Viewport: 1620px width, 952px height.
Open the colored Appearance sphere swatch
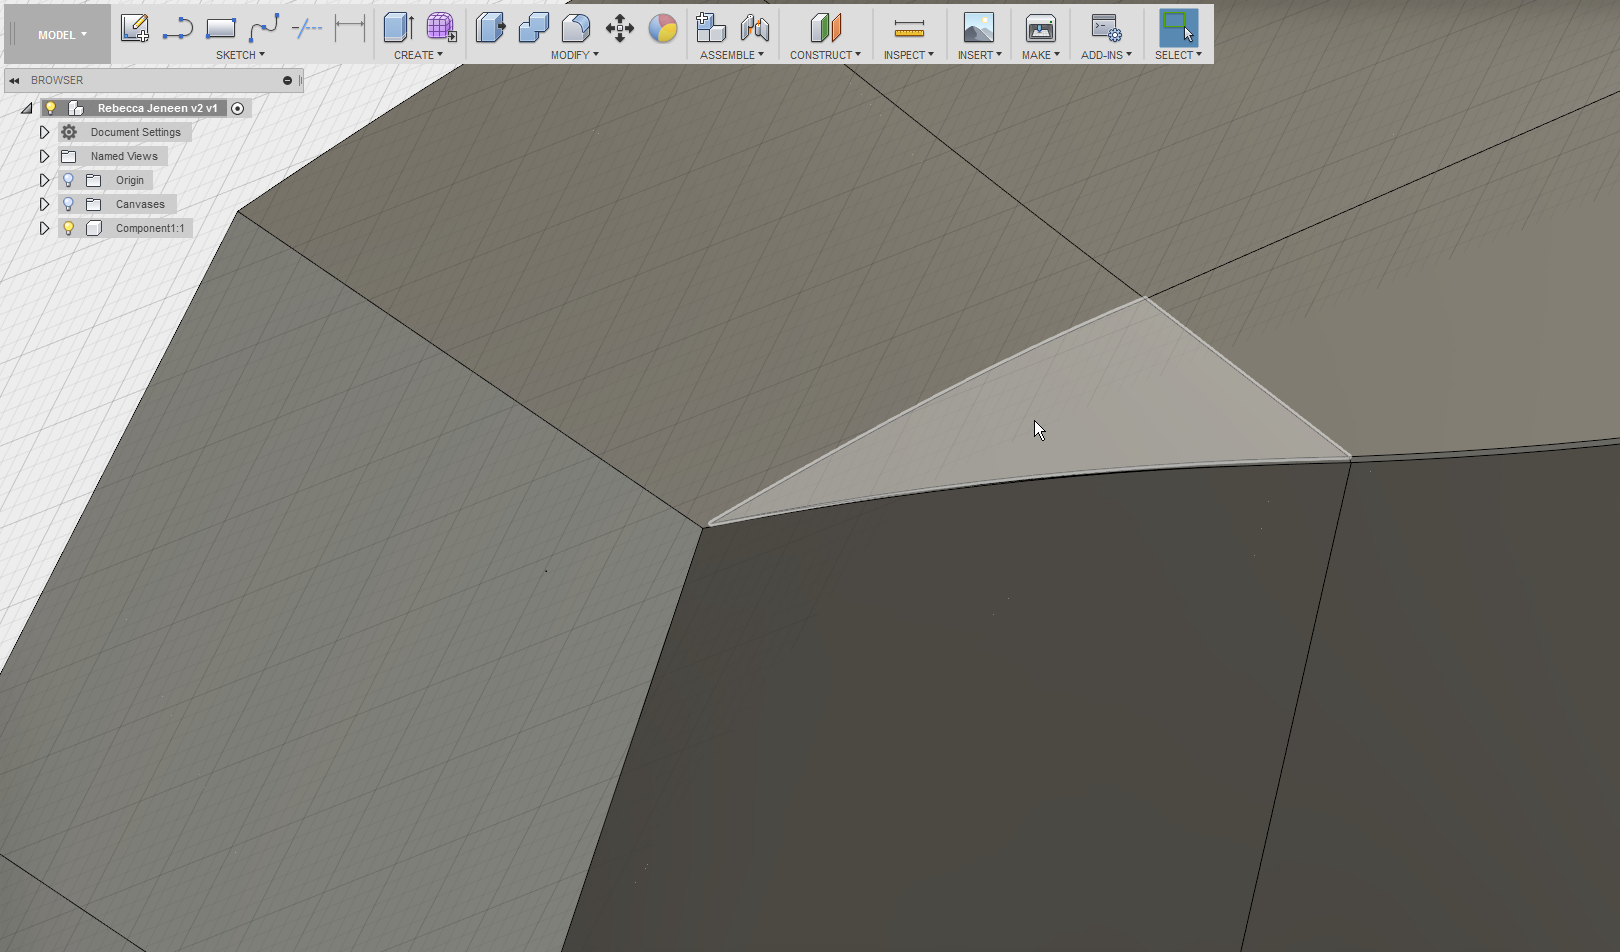pyautogui.click(x=662, y=28)
